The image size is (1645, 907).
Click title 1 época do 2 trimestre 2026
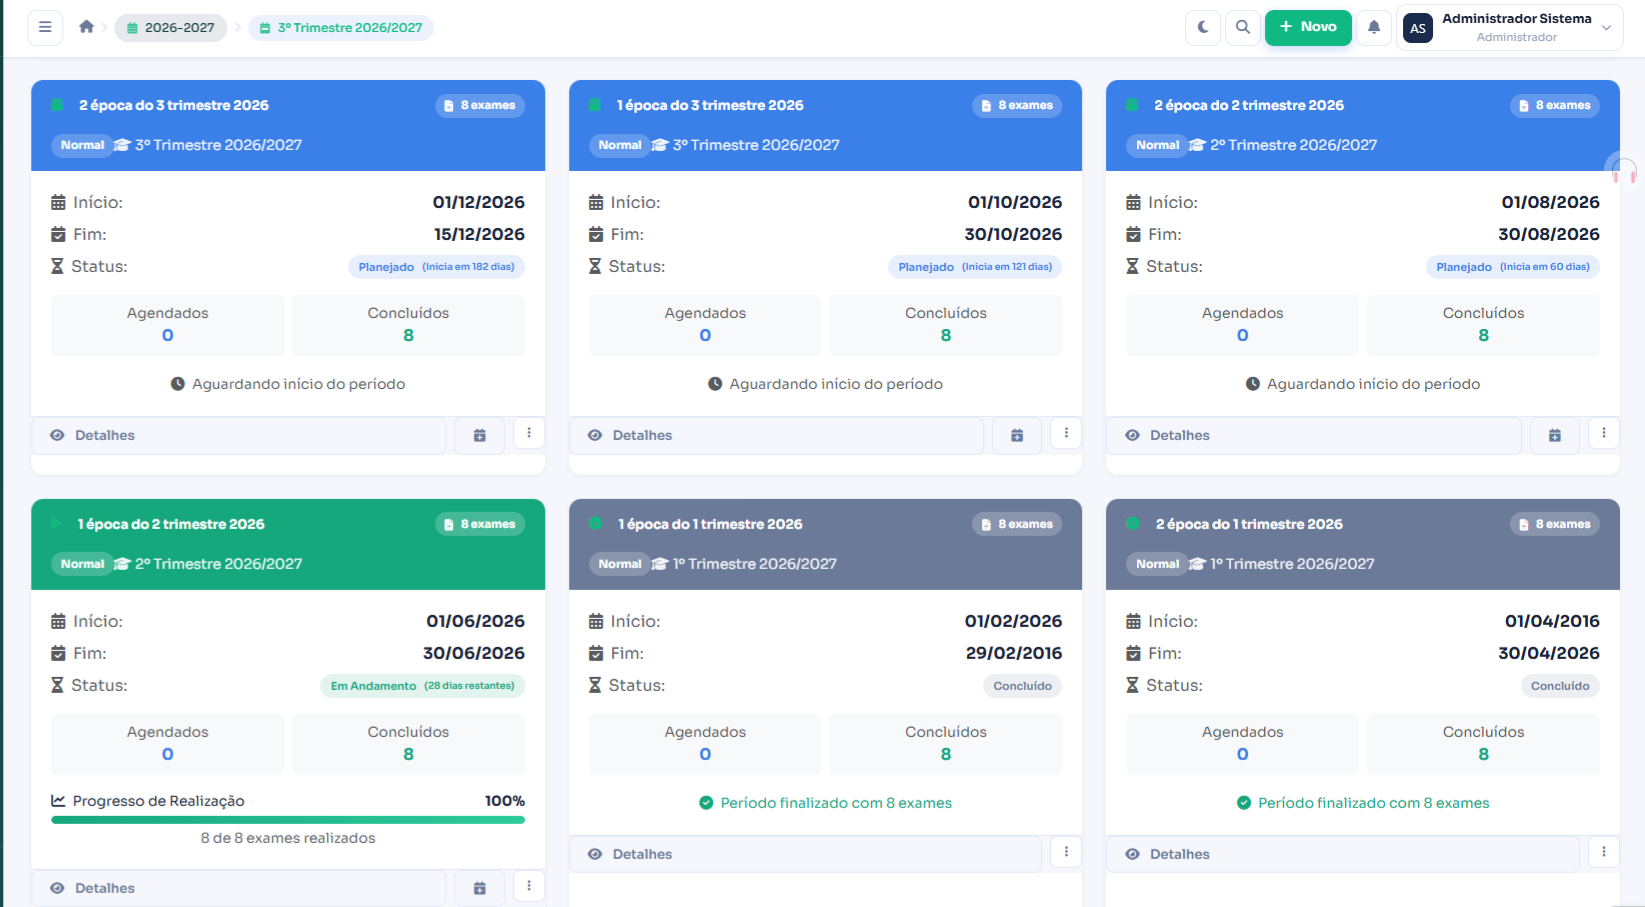[x=171, y=524]
